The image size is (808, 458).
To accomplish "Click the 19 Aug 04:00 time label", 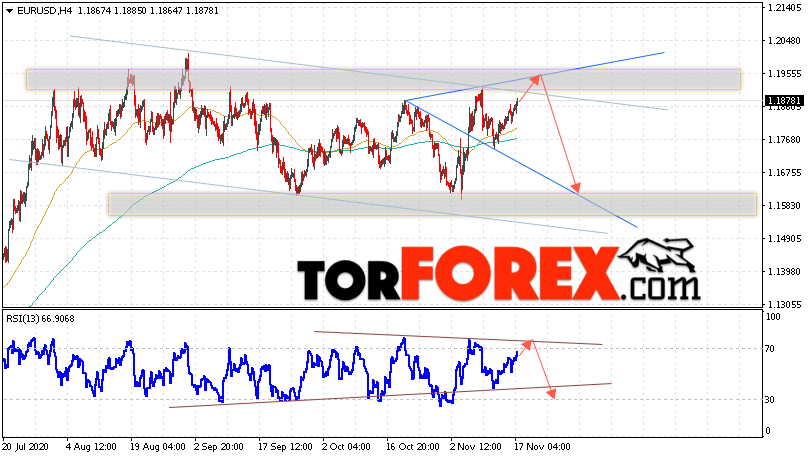I will click(157, 447).
